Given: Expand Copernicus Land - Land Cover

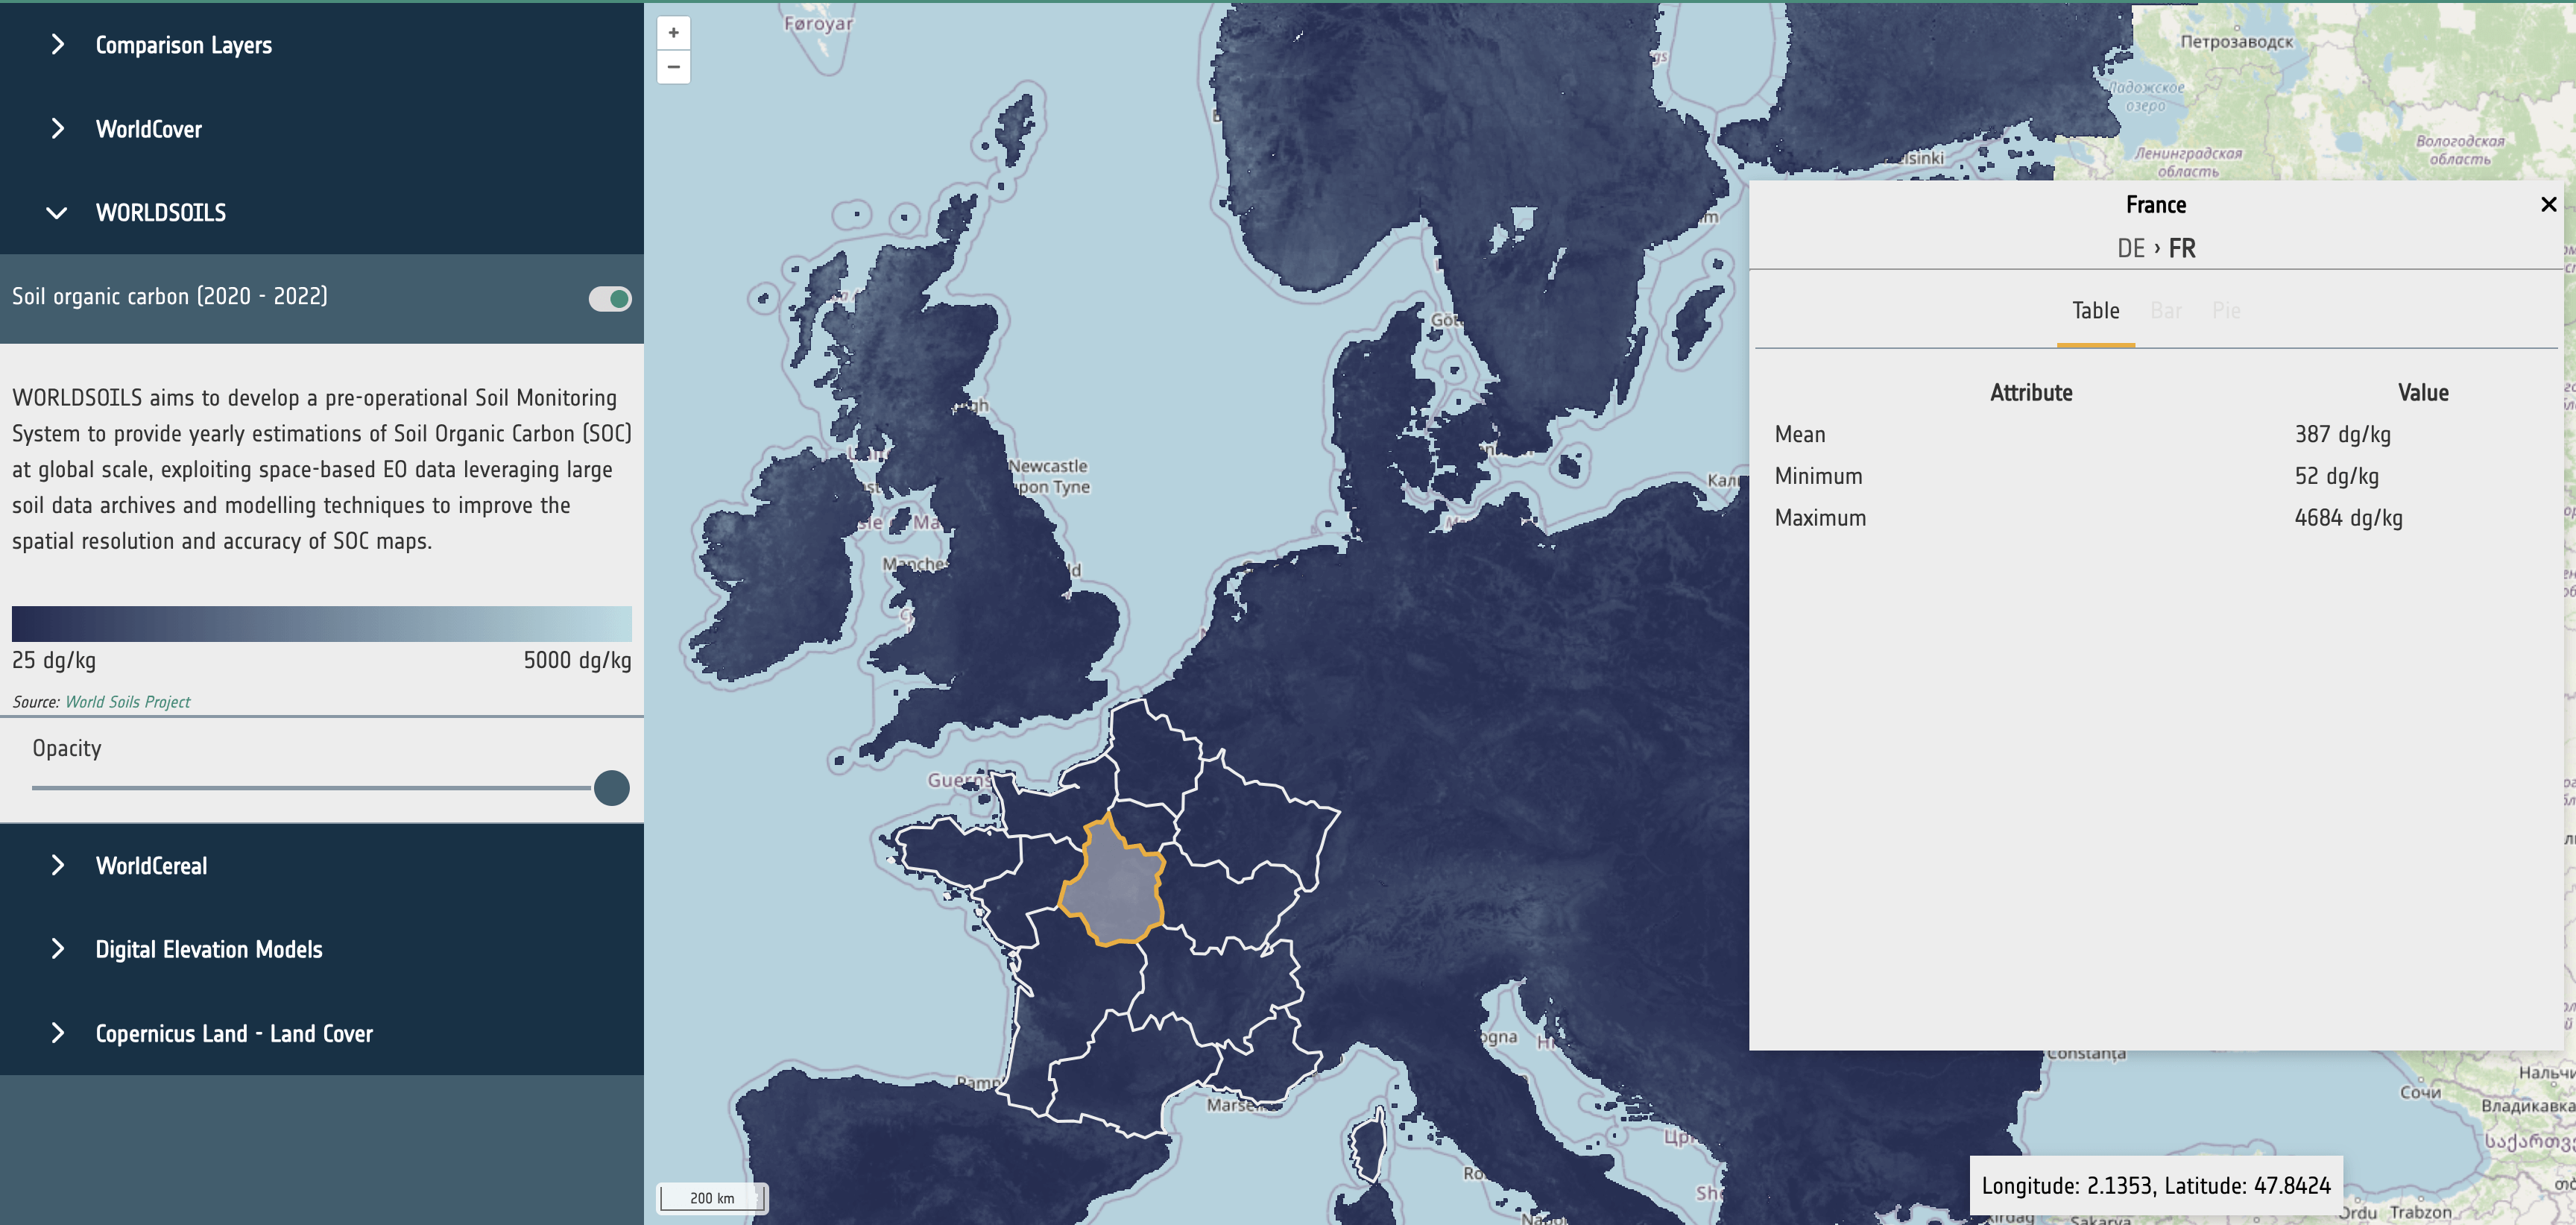Looking at the screenshot, I should tap(233, 1033).
